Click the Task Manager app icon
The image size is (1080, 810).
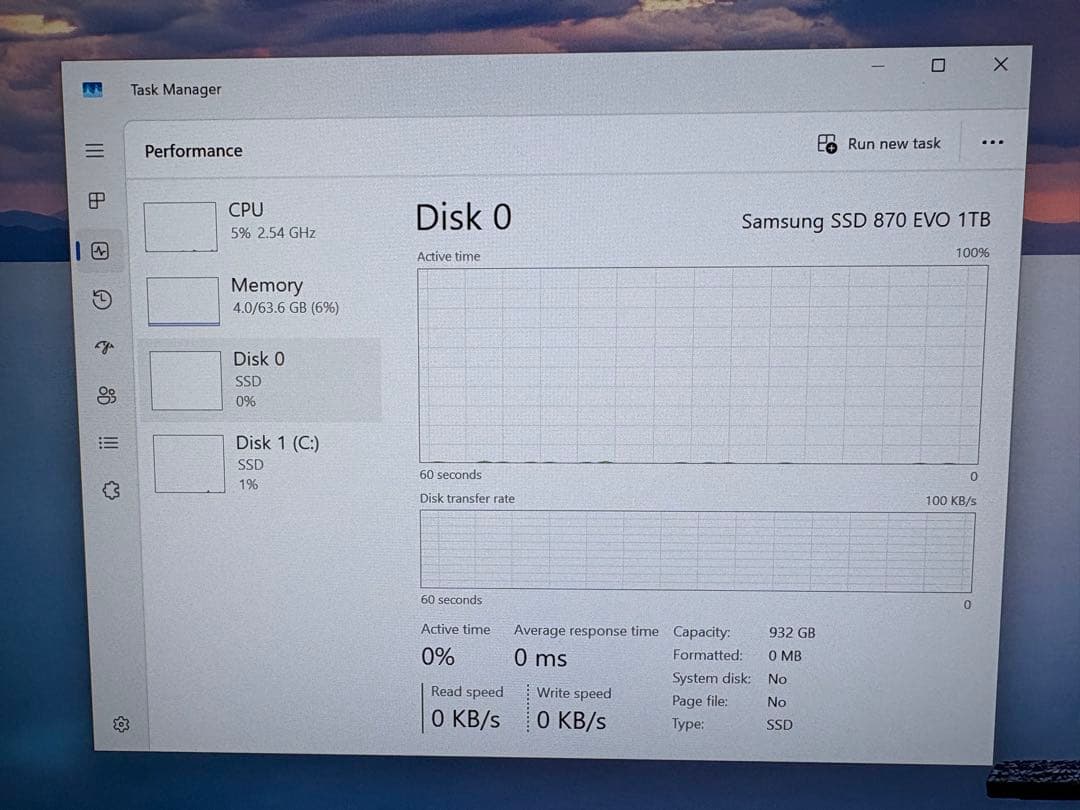pos(92,90)
